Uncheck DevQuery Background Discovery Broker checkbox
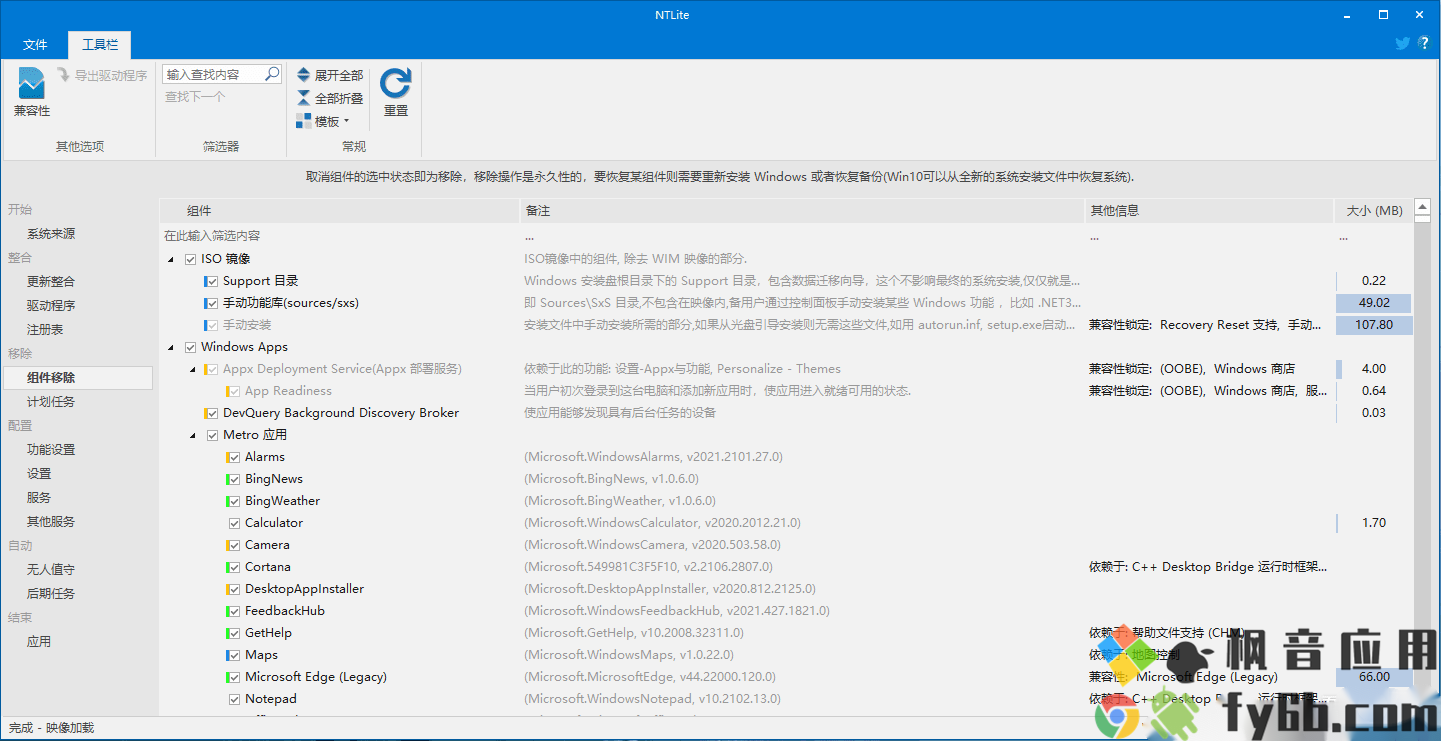This screenshot has width=1441, height=741. [212, 413]
